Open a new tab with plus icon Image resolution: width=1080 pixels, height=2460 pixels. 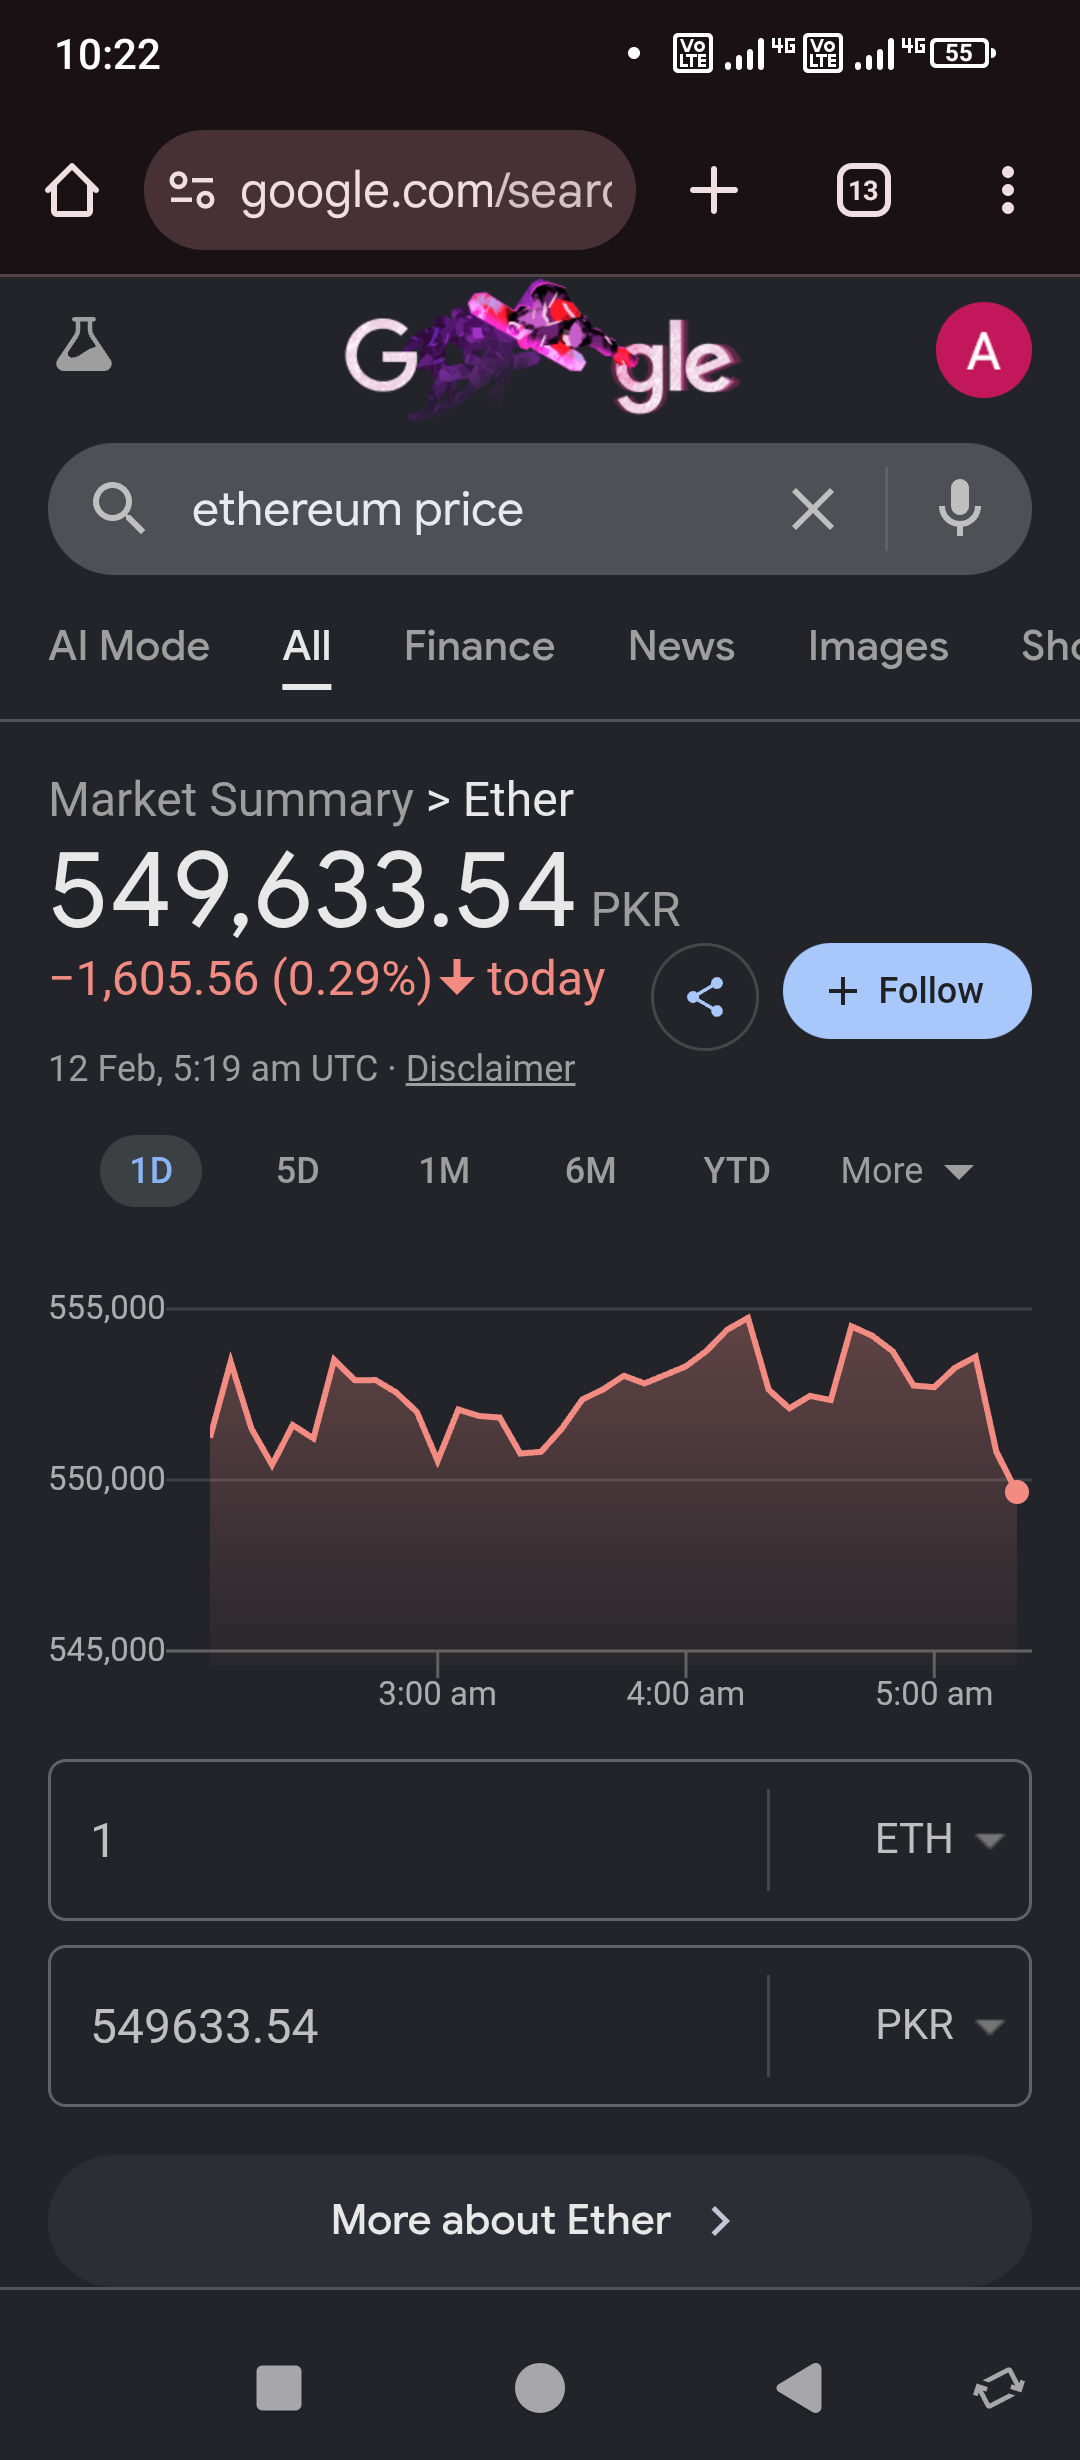pyautogui.click(x=714, y=190)
